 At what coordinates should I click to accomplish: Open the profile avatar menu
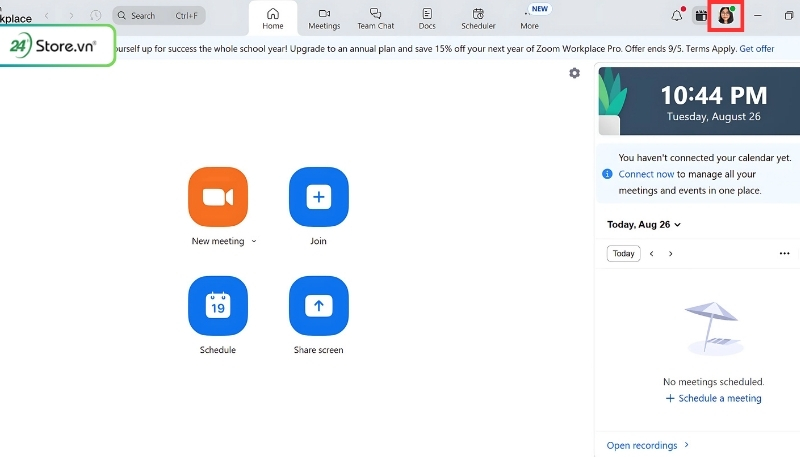pyautogui.click(x=726, y=16)
